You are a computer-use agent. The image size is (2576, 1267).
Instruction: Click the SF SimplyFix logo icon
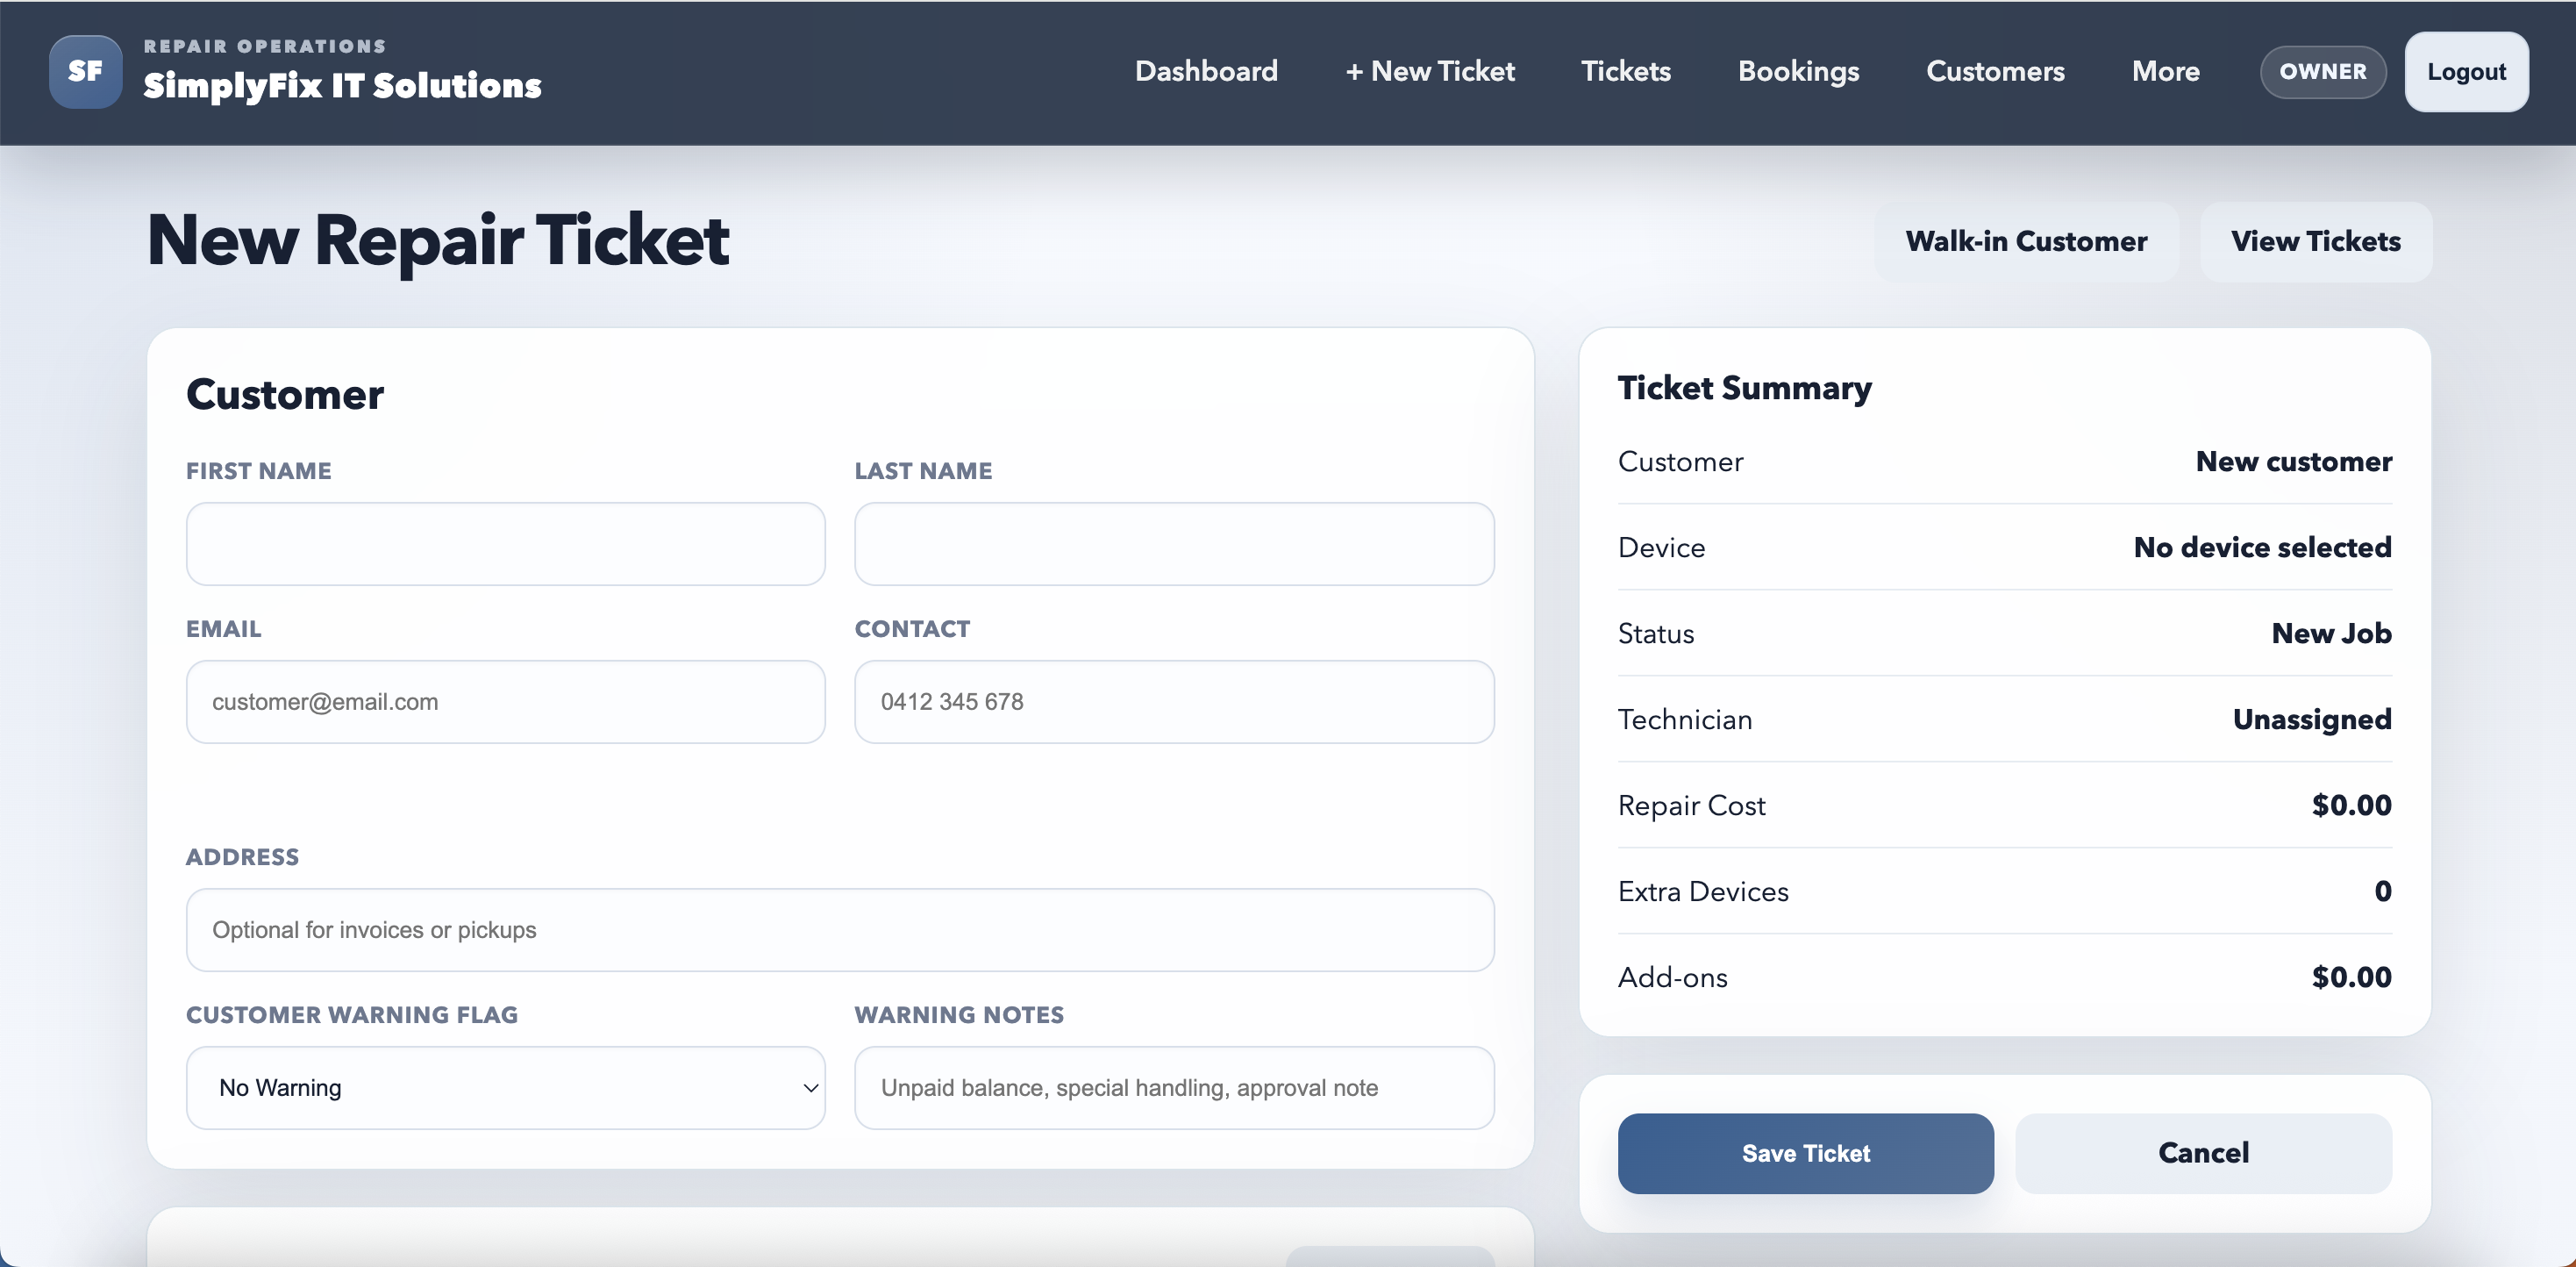85,71
